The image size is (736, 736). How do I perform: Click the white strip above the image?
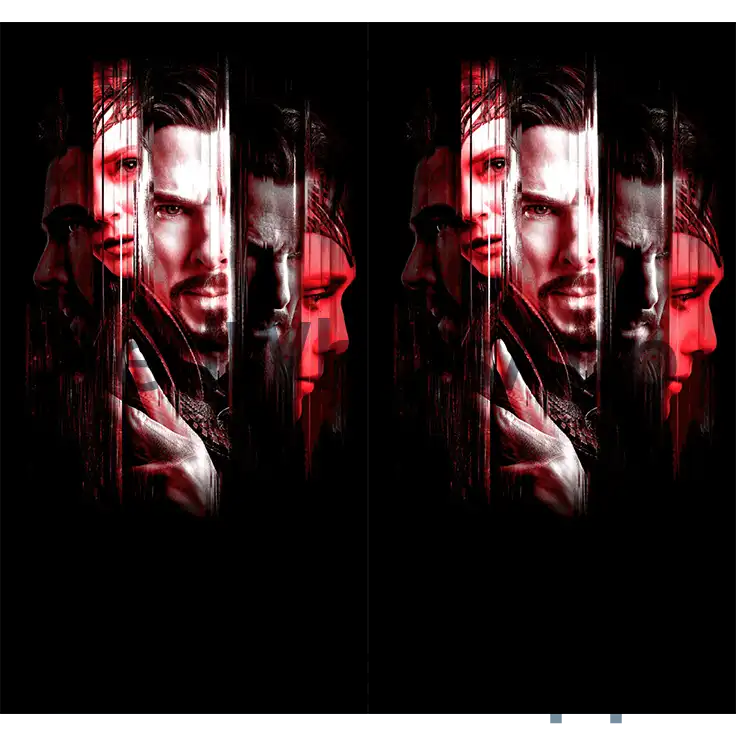click(x=368, y=7)
